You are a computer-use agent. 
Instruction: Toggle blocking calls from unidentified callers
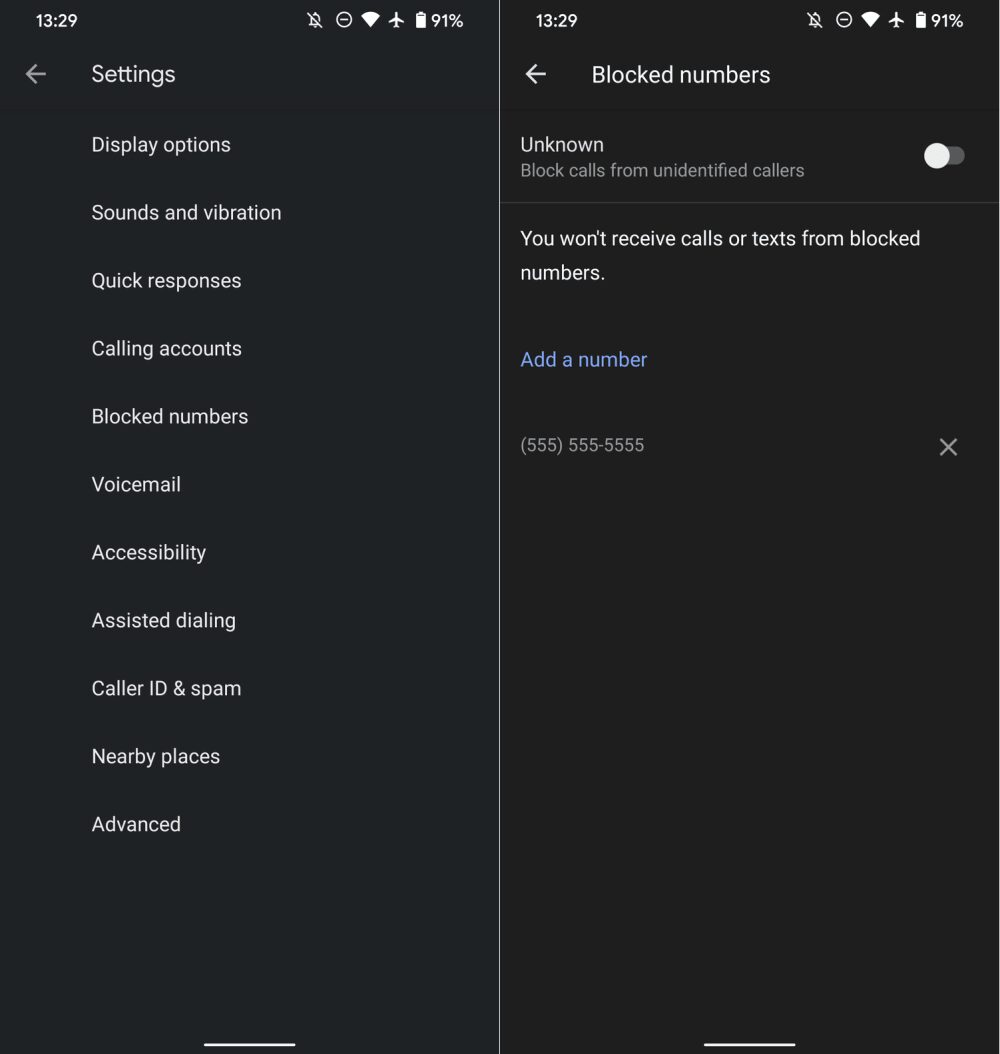(x=943, y=156)
